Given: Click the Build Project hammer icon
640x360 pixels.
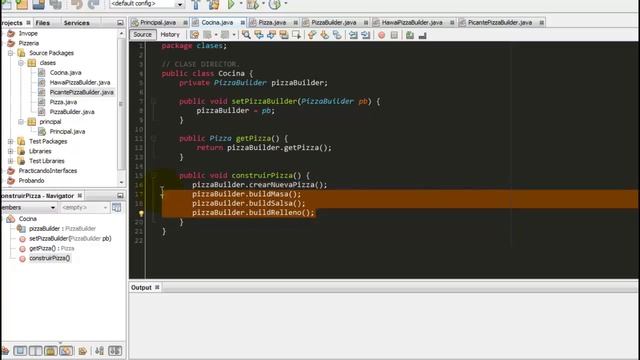Looking at the screenshot, I should (x=196, y=4).
